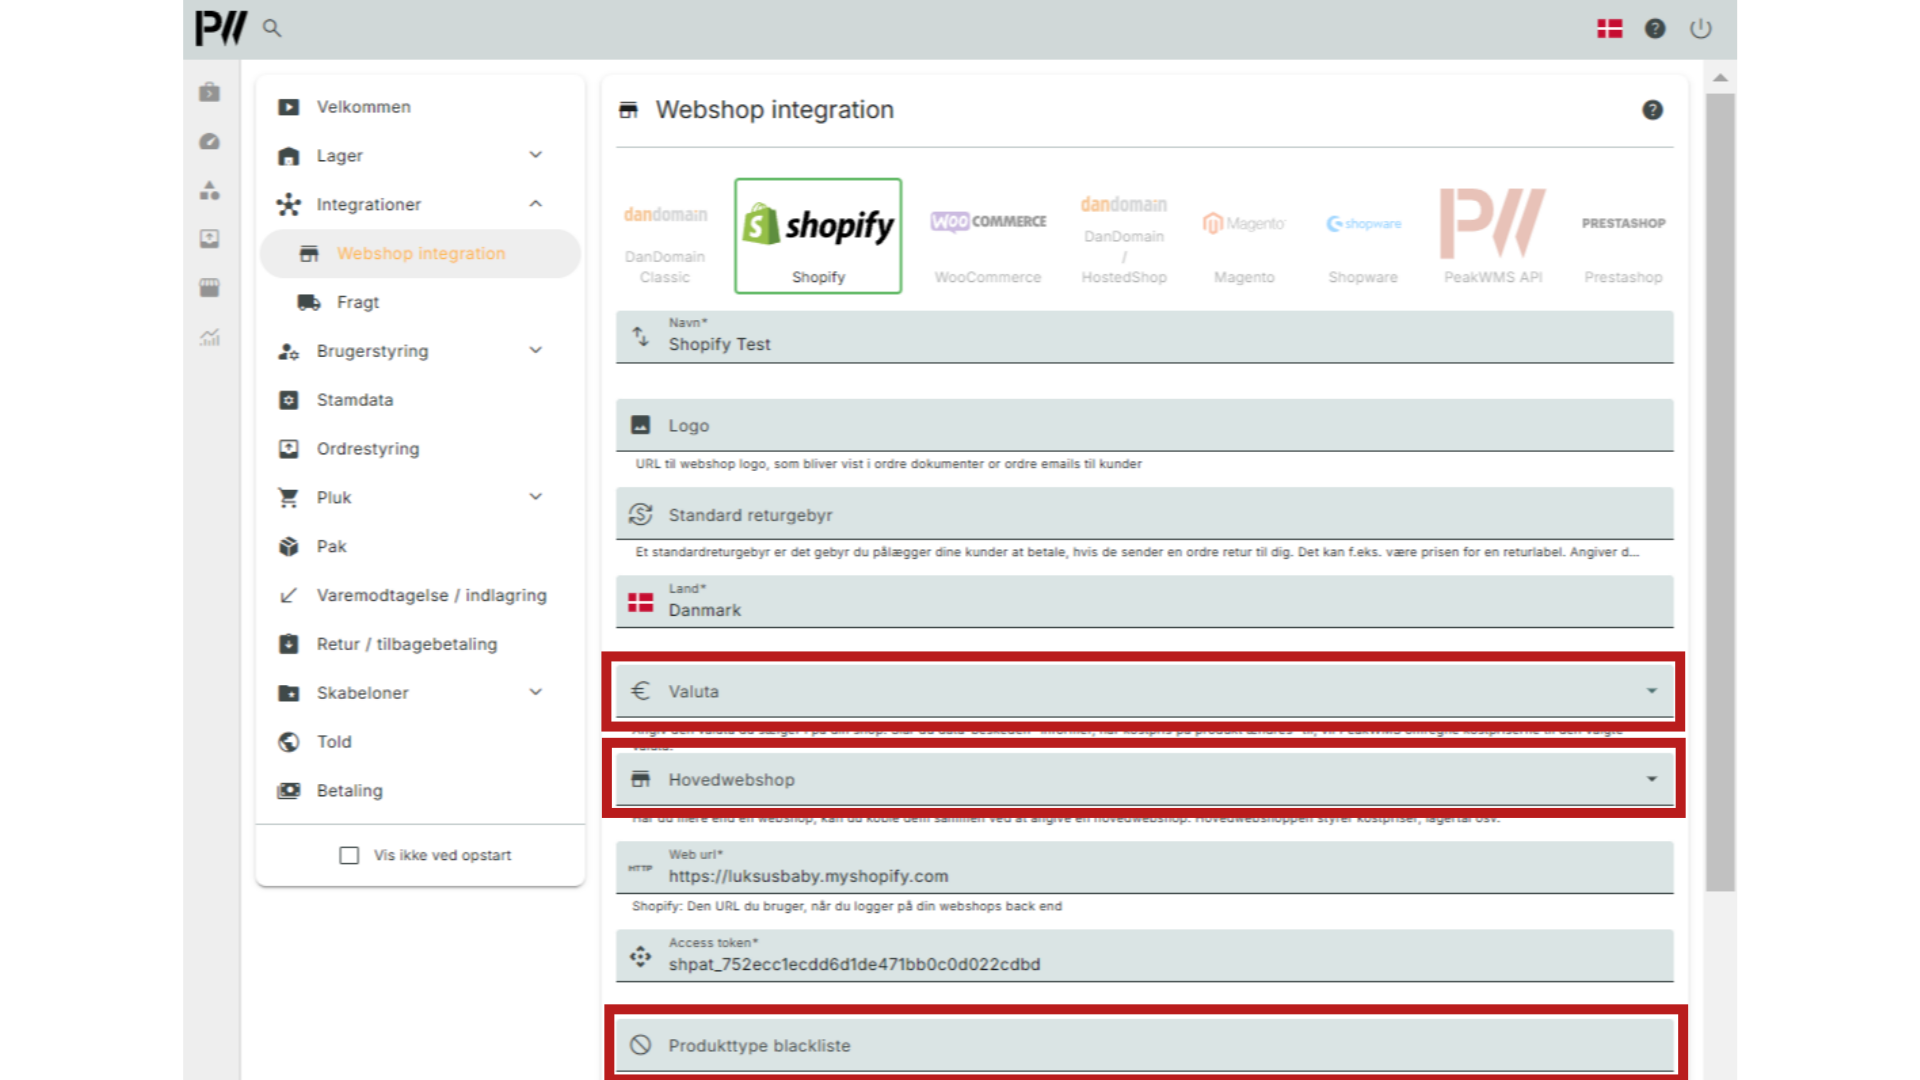Click the page scrollbar thumb
Image resolution: width=1920 pixels, height=1080 pixels.
[1720, 492]
